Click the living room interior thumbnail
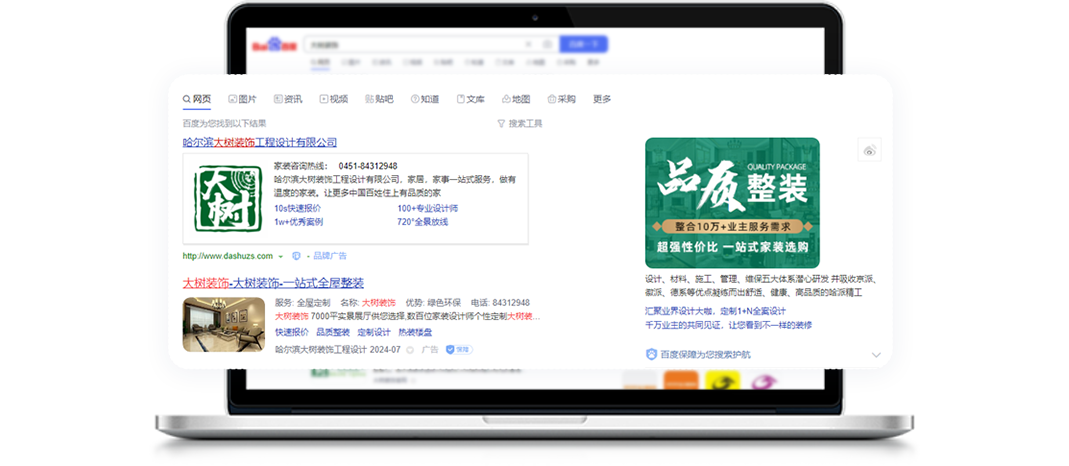Screen dimensions: 1069x466 click(224, 324)
